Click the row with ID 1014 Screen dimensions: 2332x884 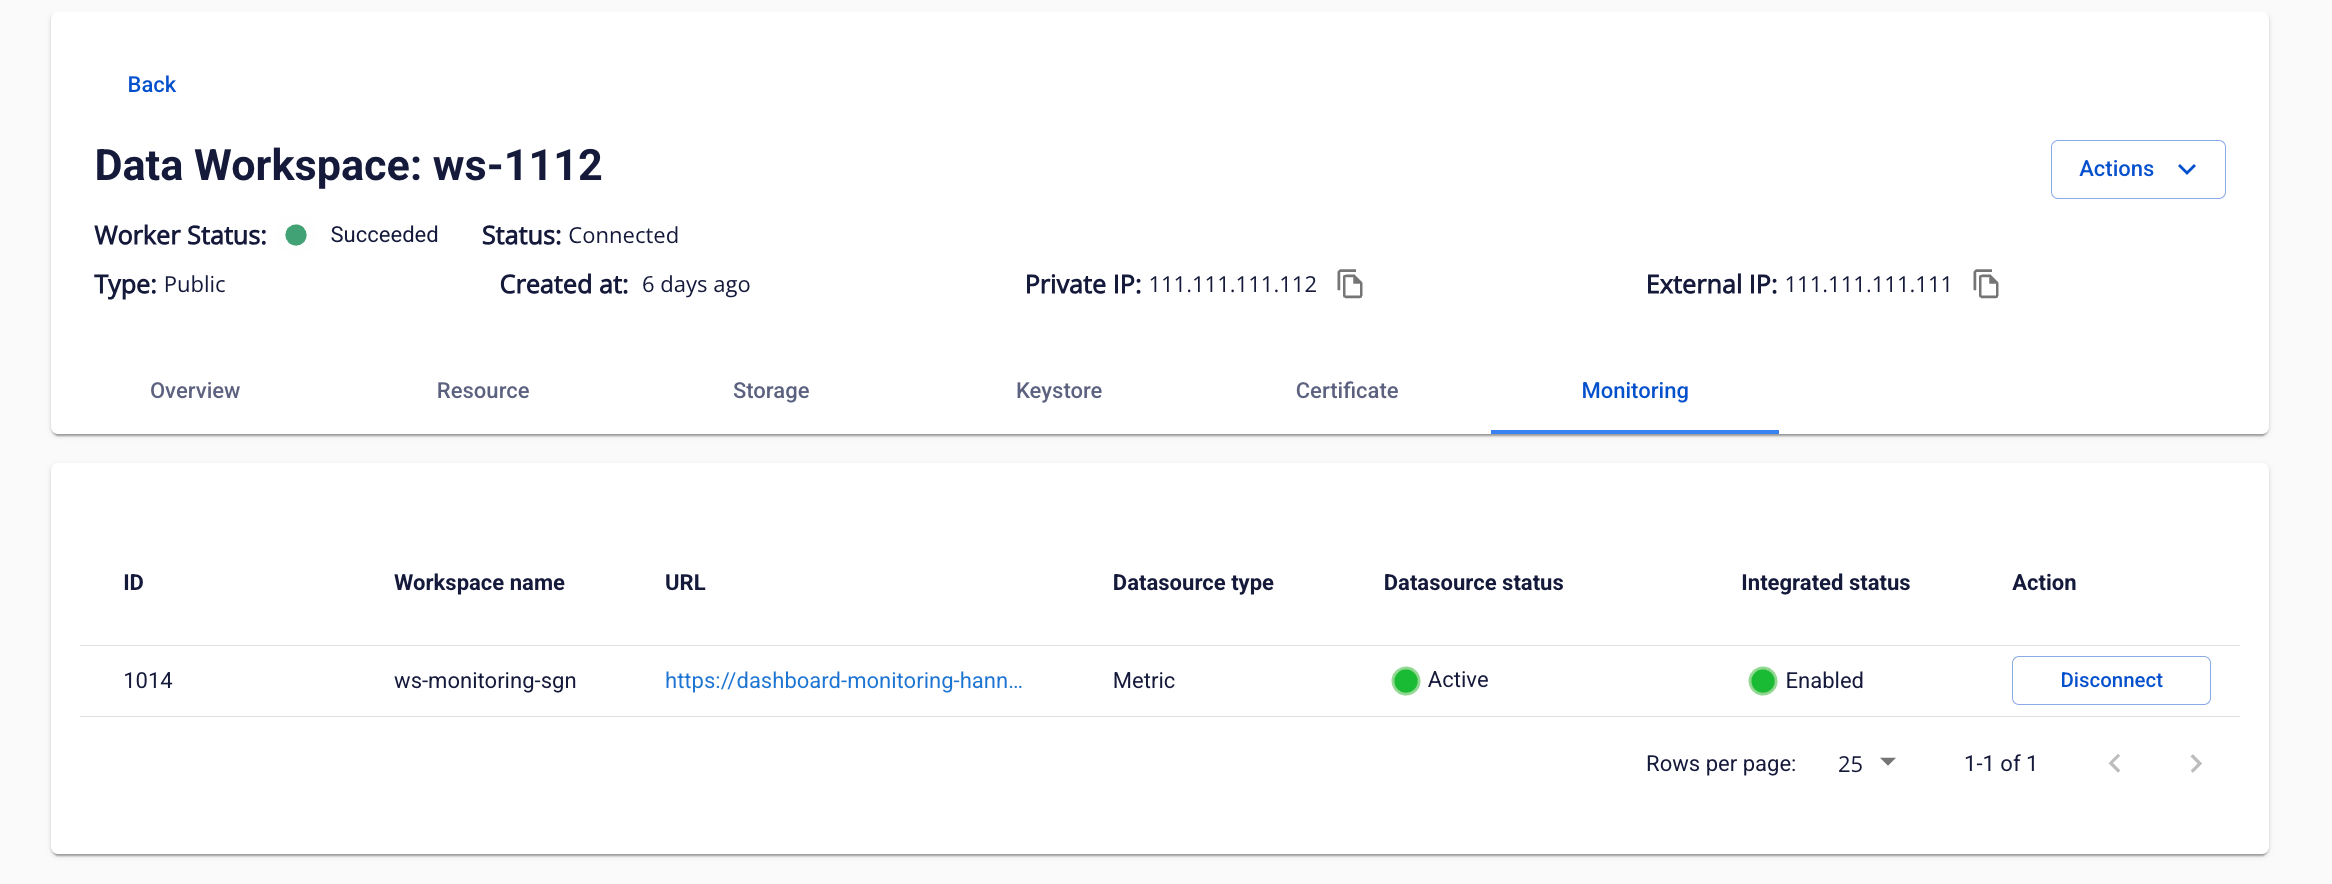[x=148, y=681]
